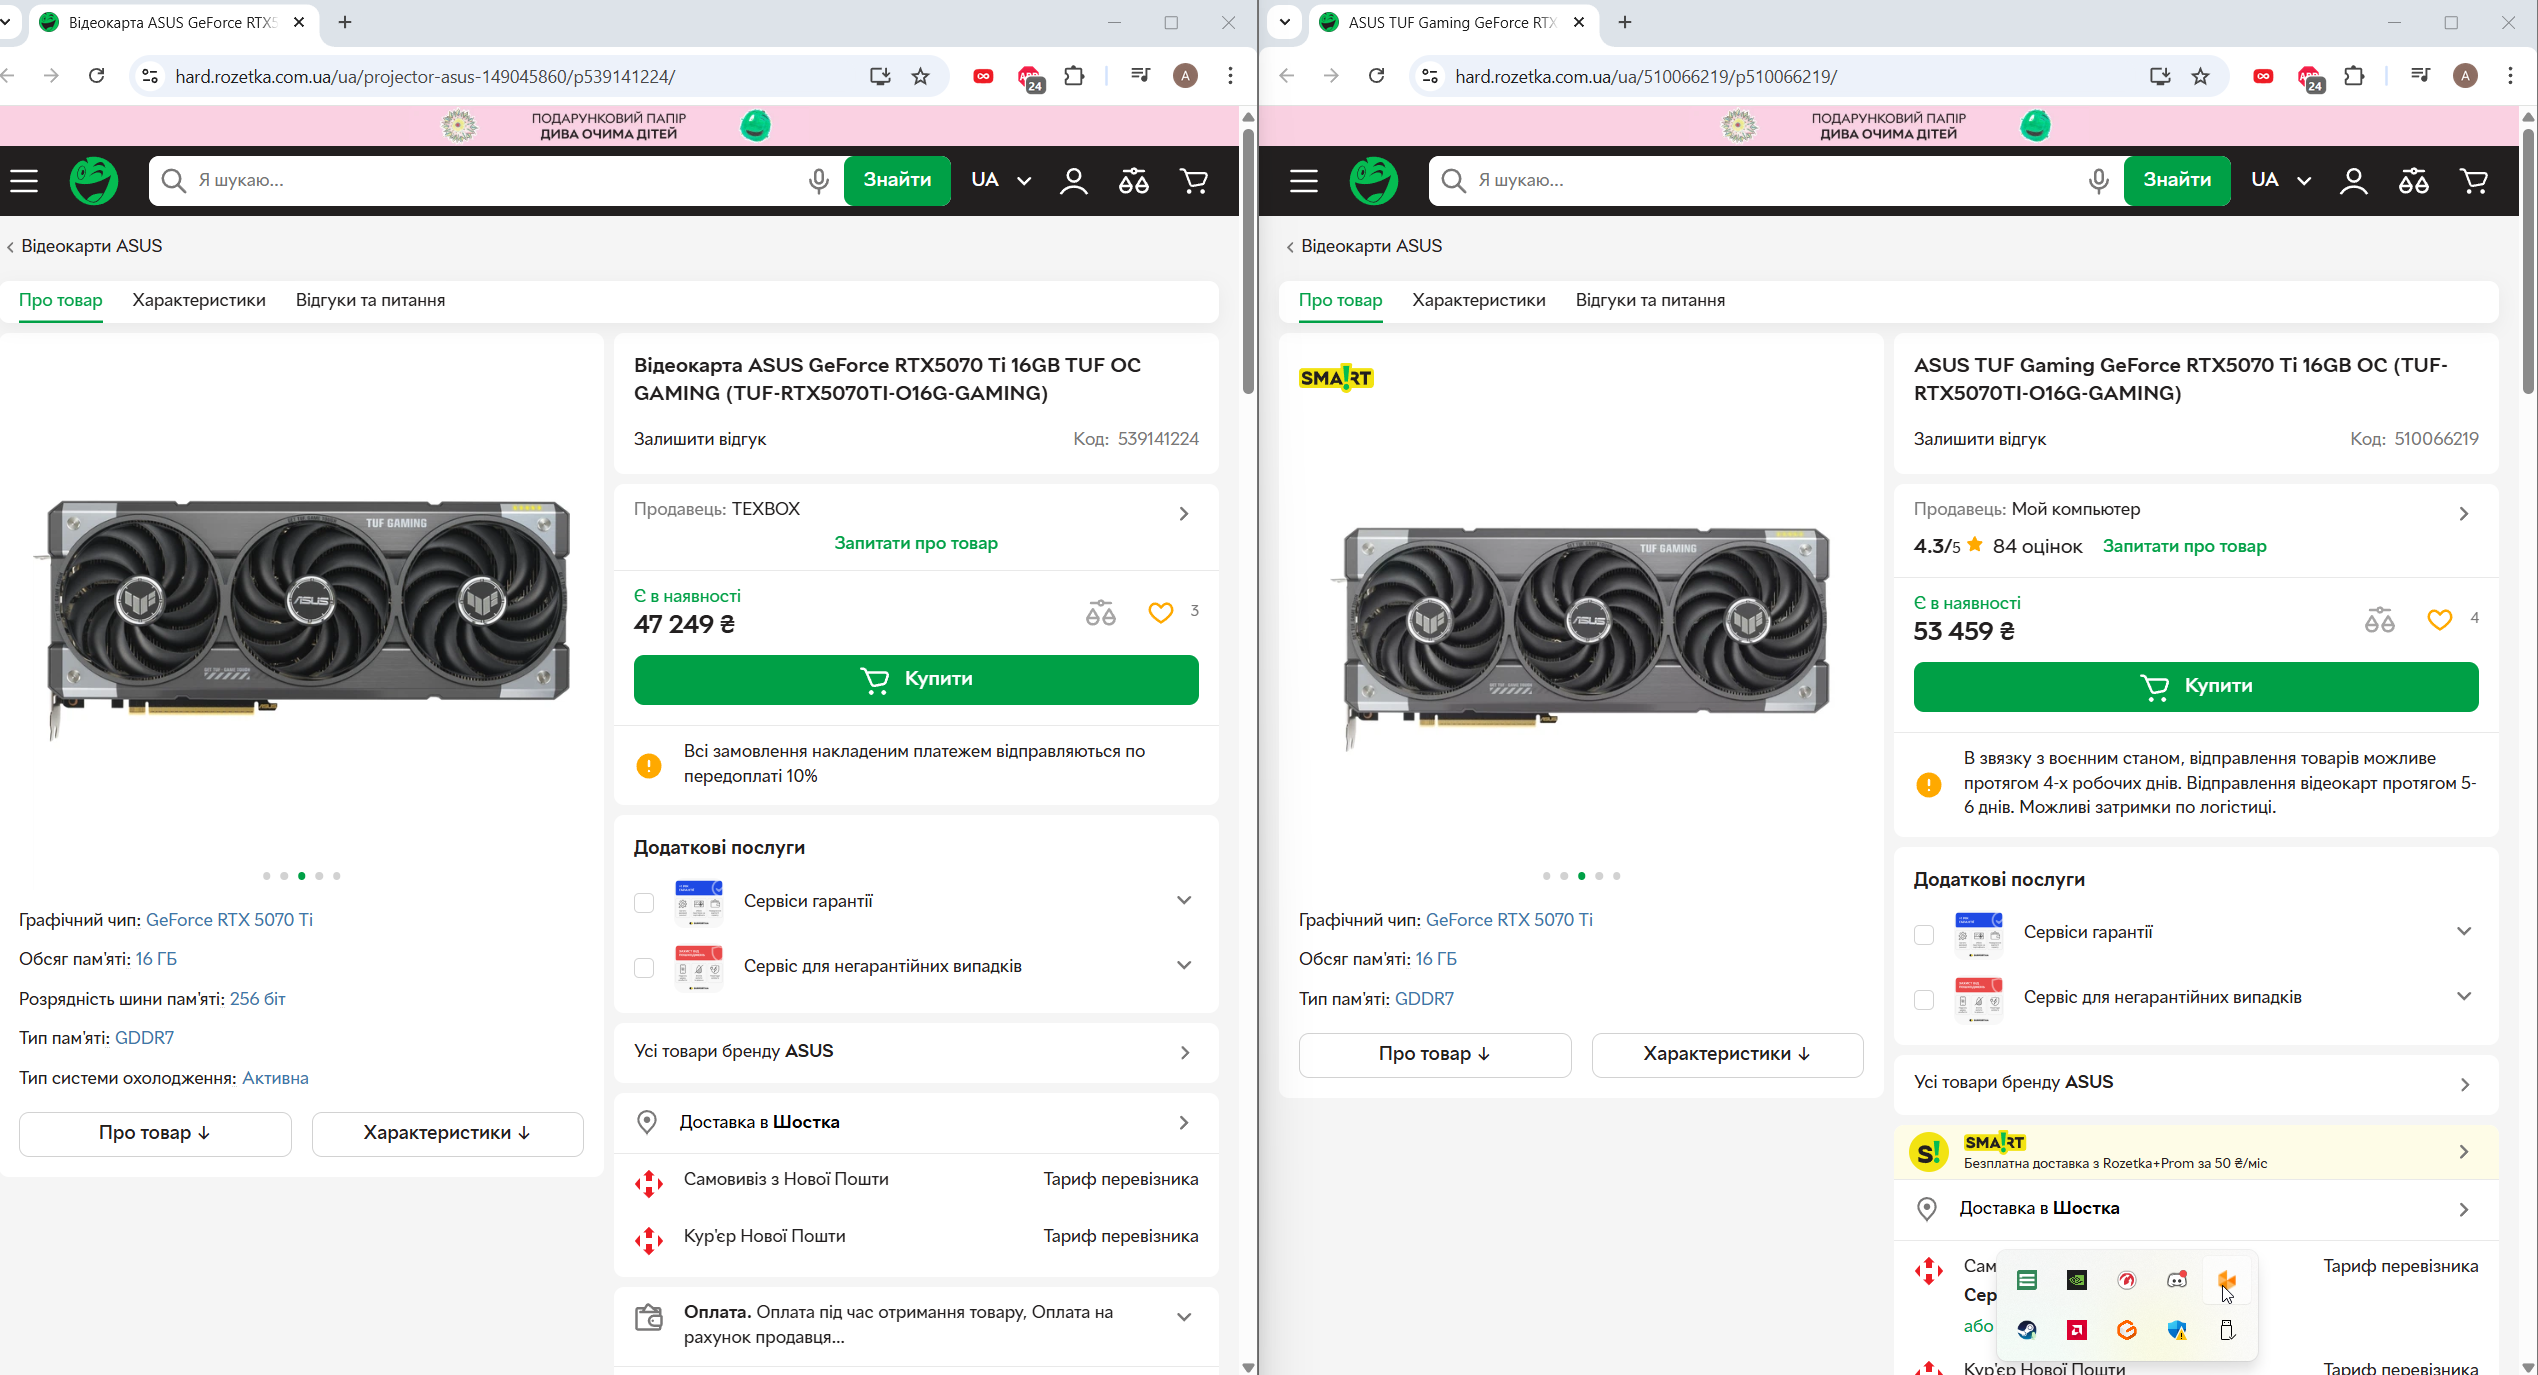Click the user account icon in right window header
The image size is (2538, 1375).
point(2353,181)
